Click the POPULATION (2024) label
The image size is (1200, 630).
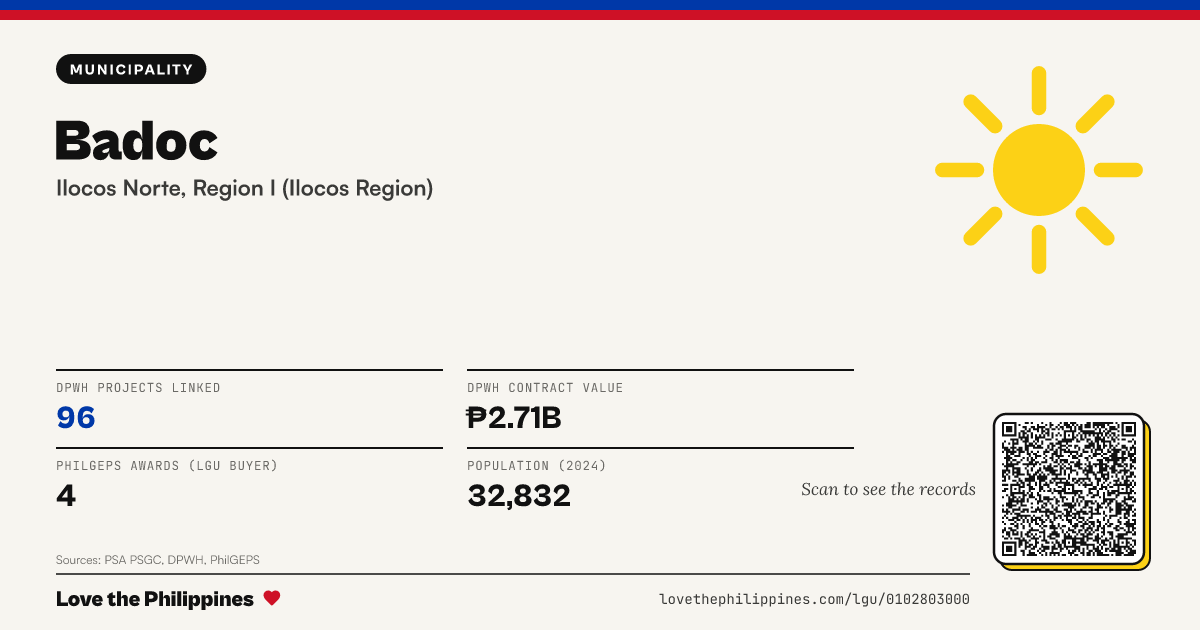(537, 466)
